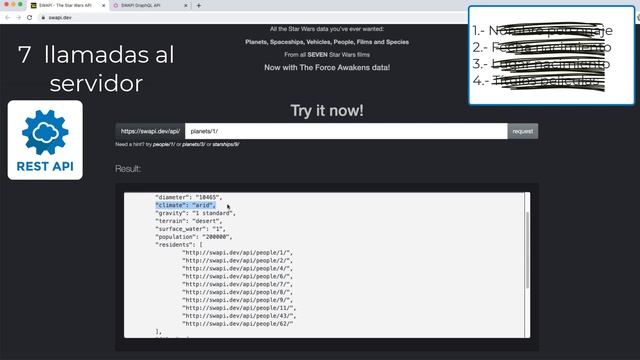Click the people/1/ hint link
The height and width of the screenshot is (360, 640).
click(x=164, y=144)
